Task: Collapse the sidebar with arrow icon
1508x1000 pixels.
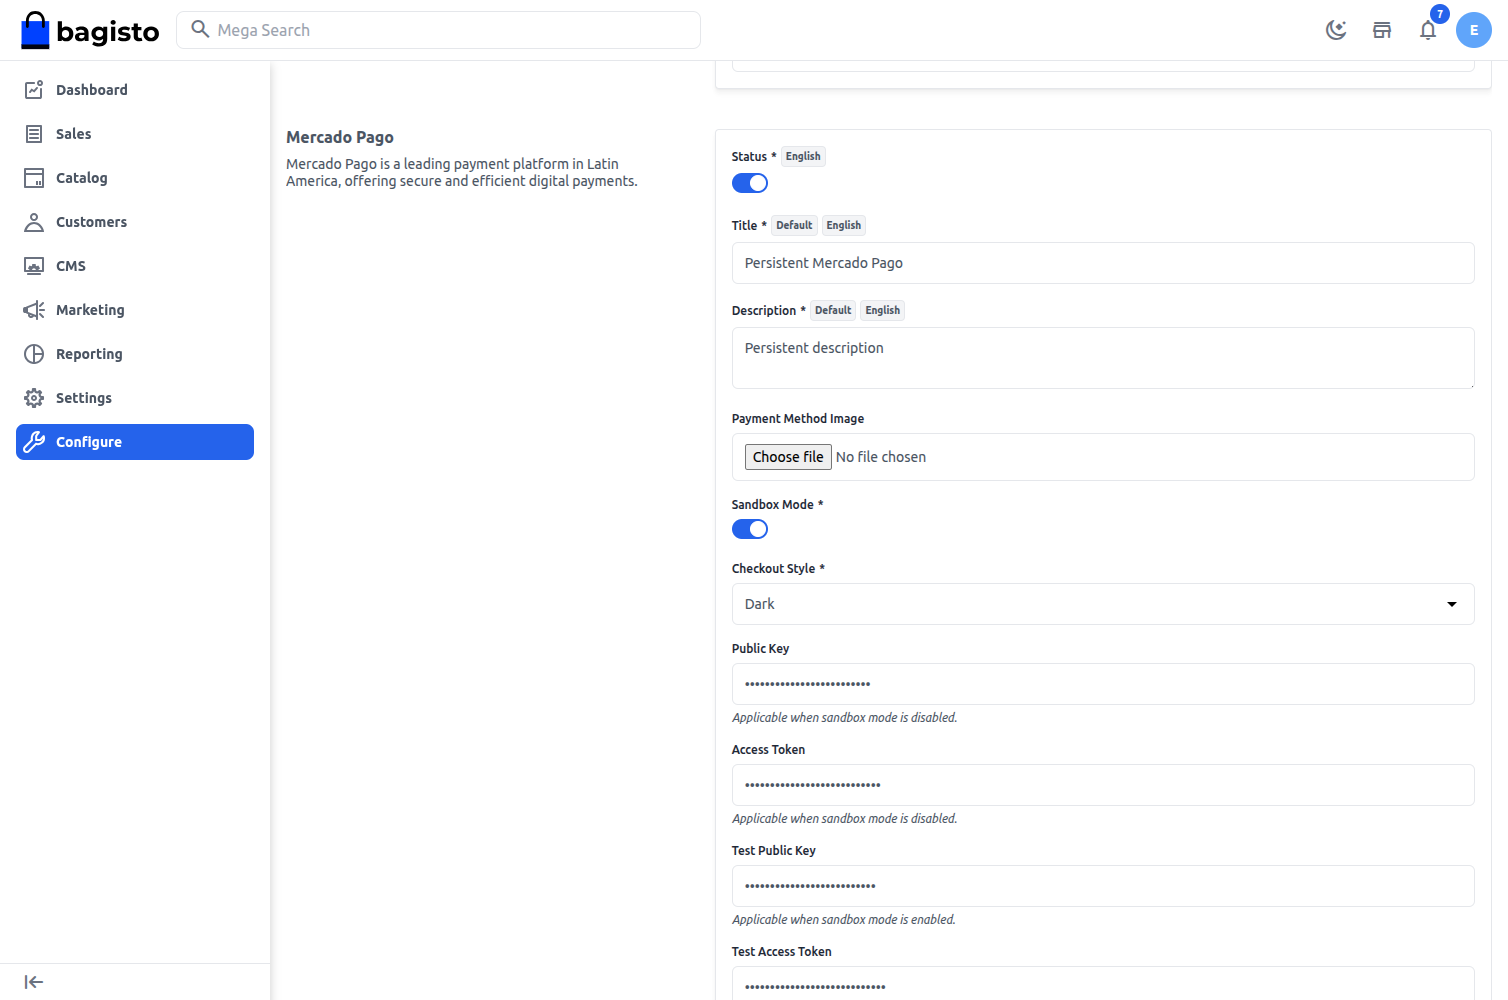Action: point(34,982)
